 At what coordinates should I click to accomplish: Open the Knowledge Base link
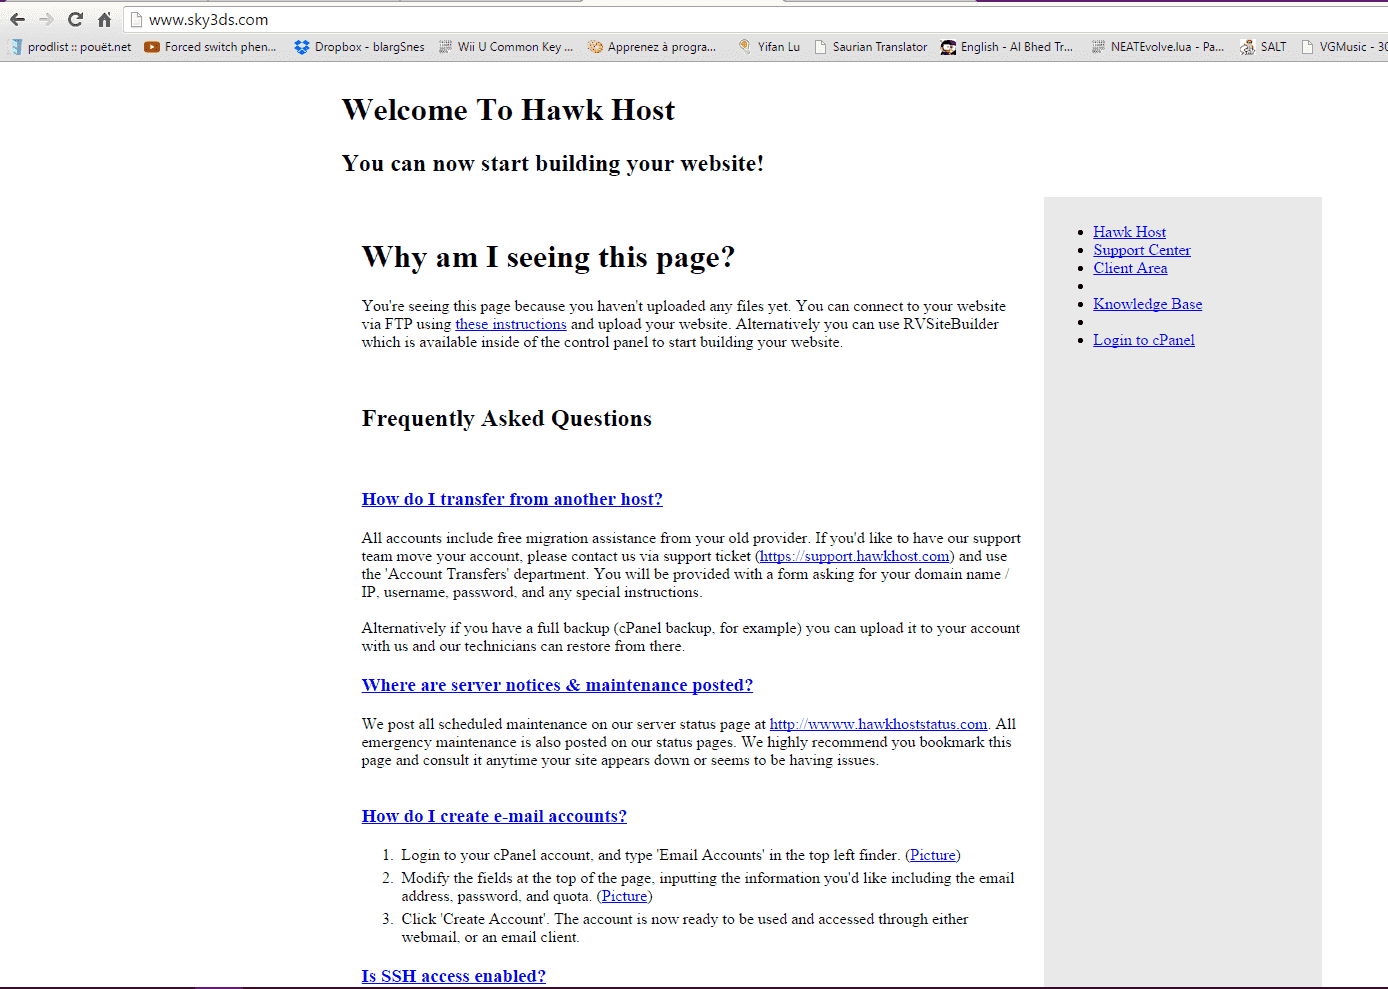click(1147, 304)
